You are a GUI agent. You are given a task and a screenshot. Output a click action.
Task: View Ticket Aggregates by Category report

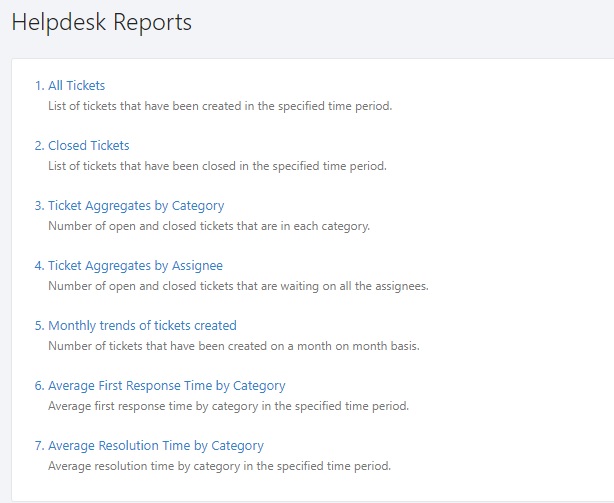129,206
